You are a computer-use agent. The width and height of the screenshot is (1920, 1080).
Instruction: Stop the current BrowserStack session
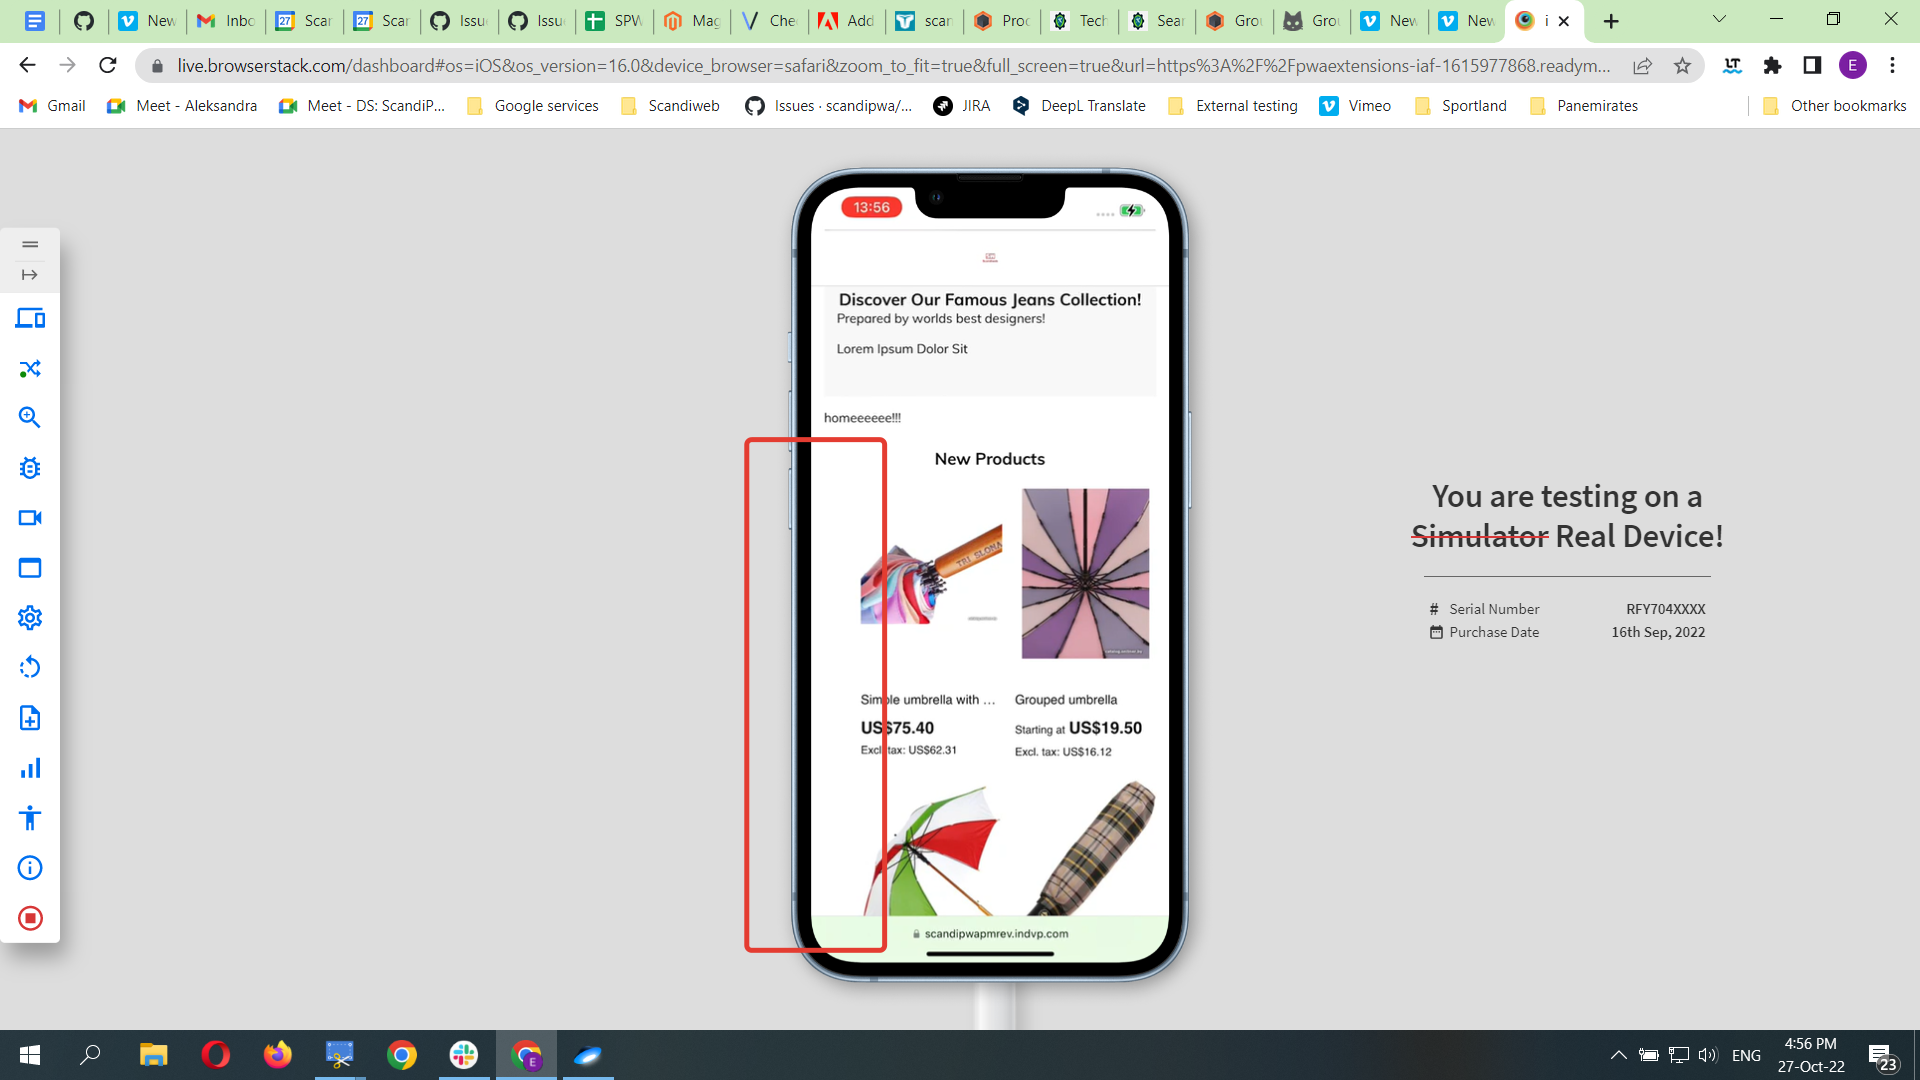pos(30,917)
